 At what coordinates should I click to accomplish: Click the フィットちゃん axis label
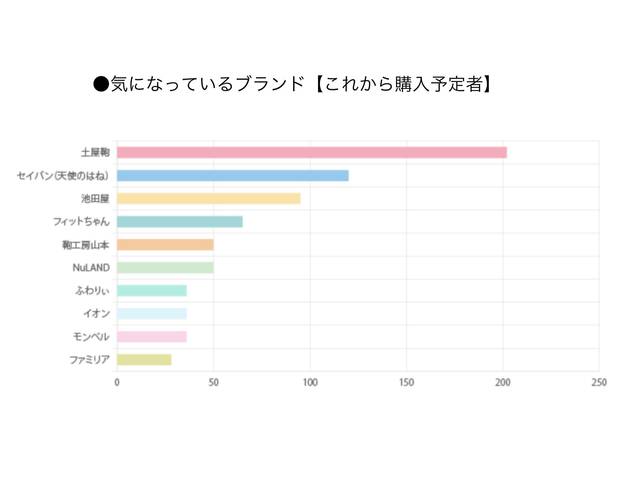tap(81, 221)
